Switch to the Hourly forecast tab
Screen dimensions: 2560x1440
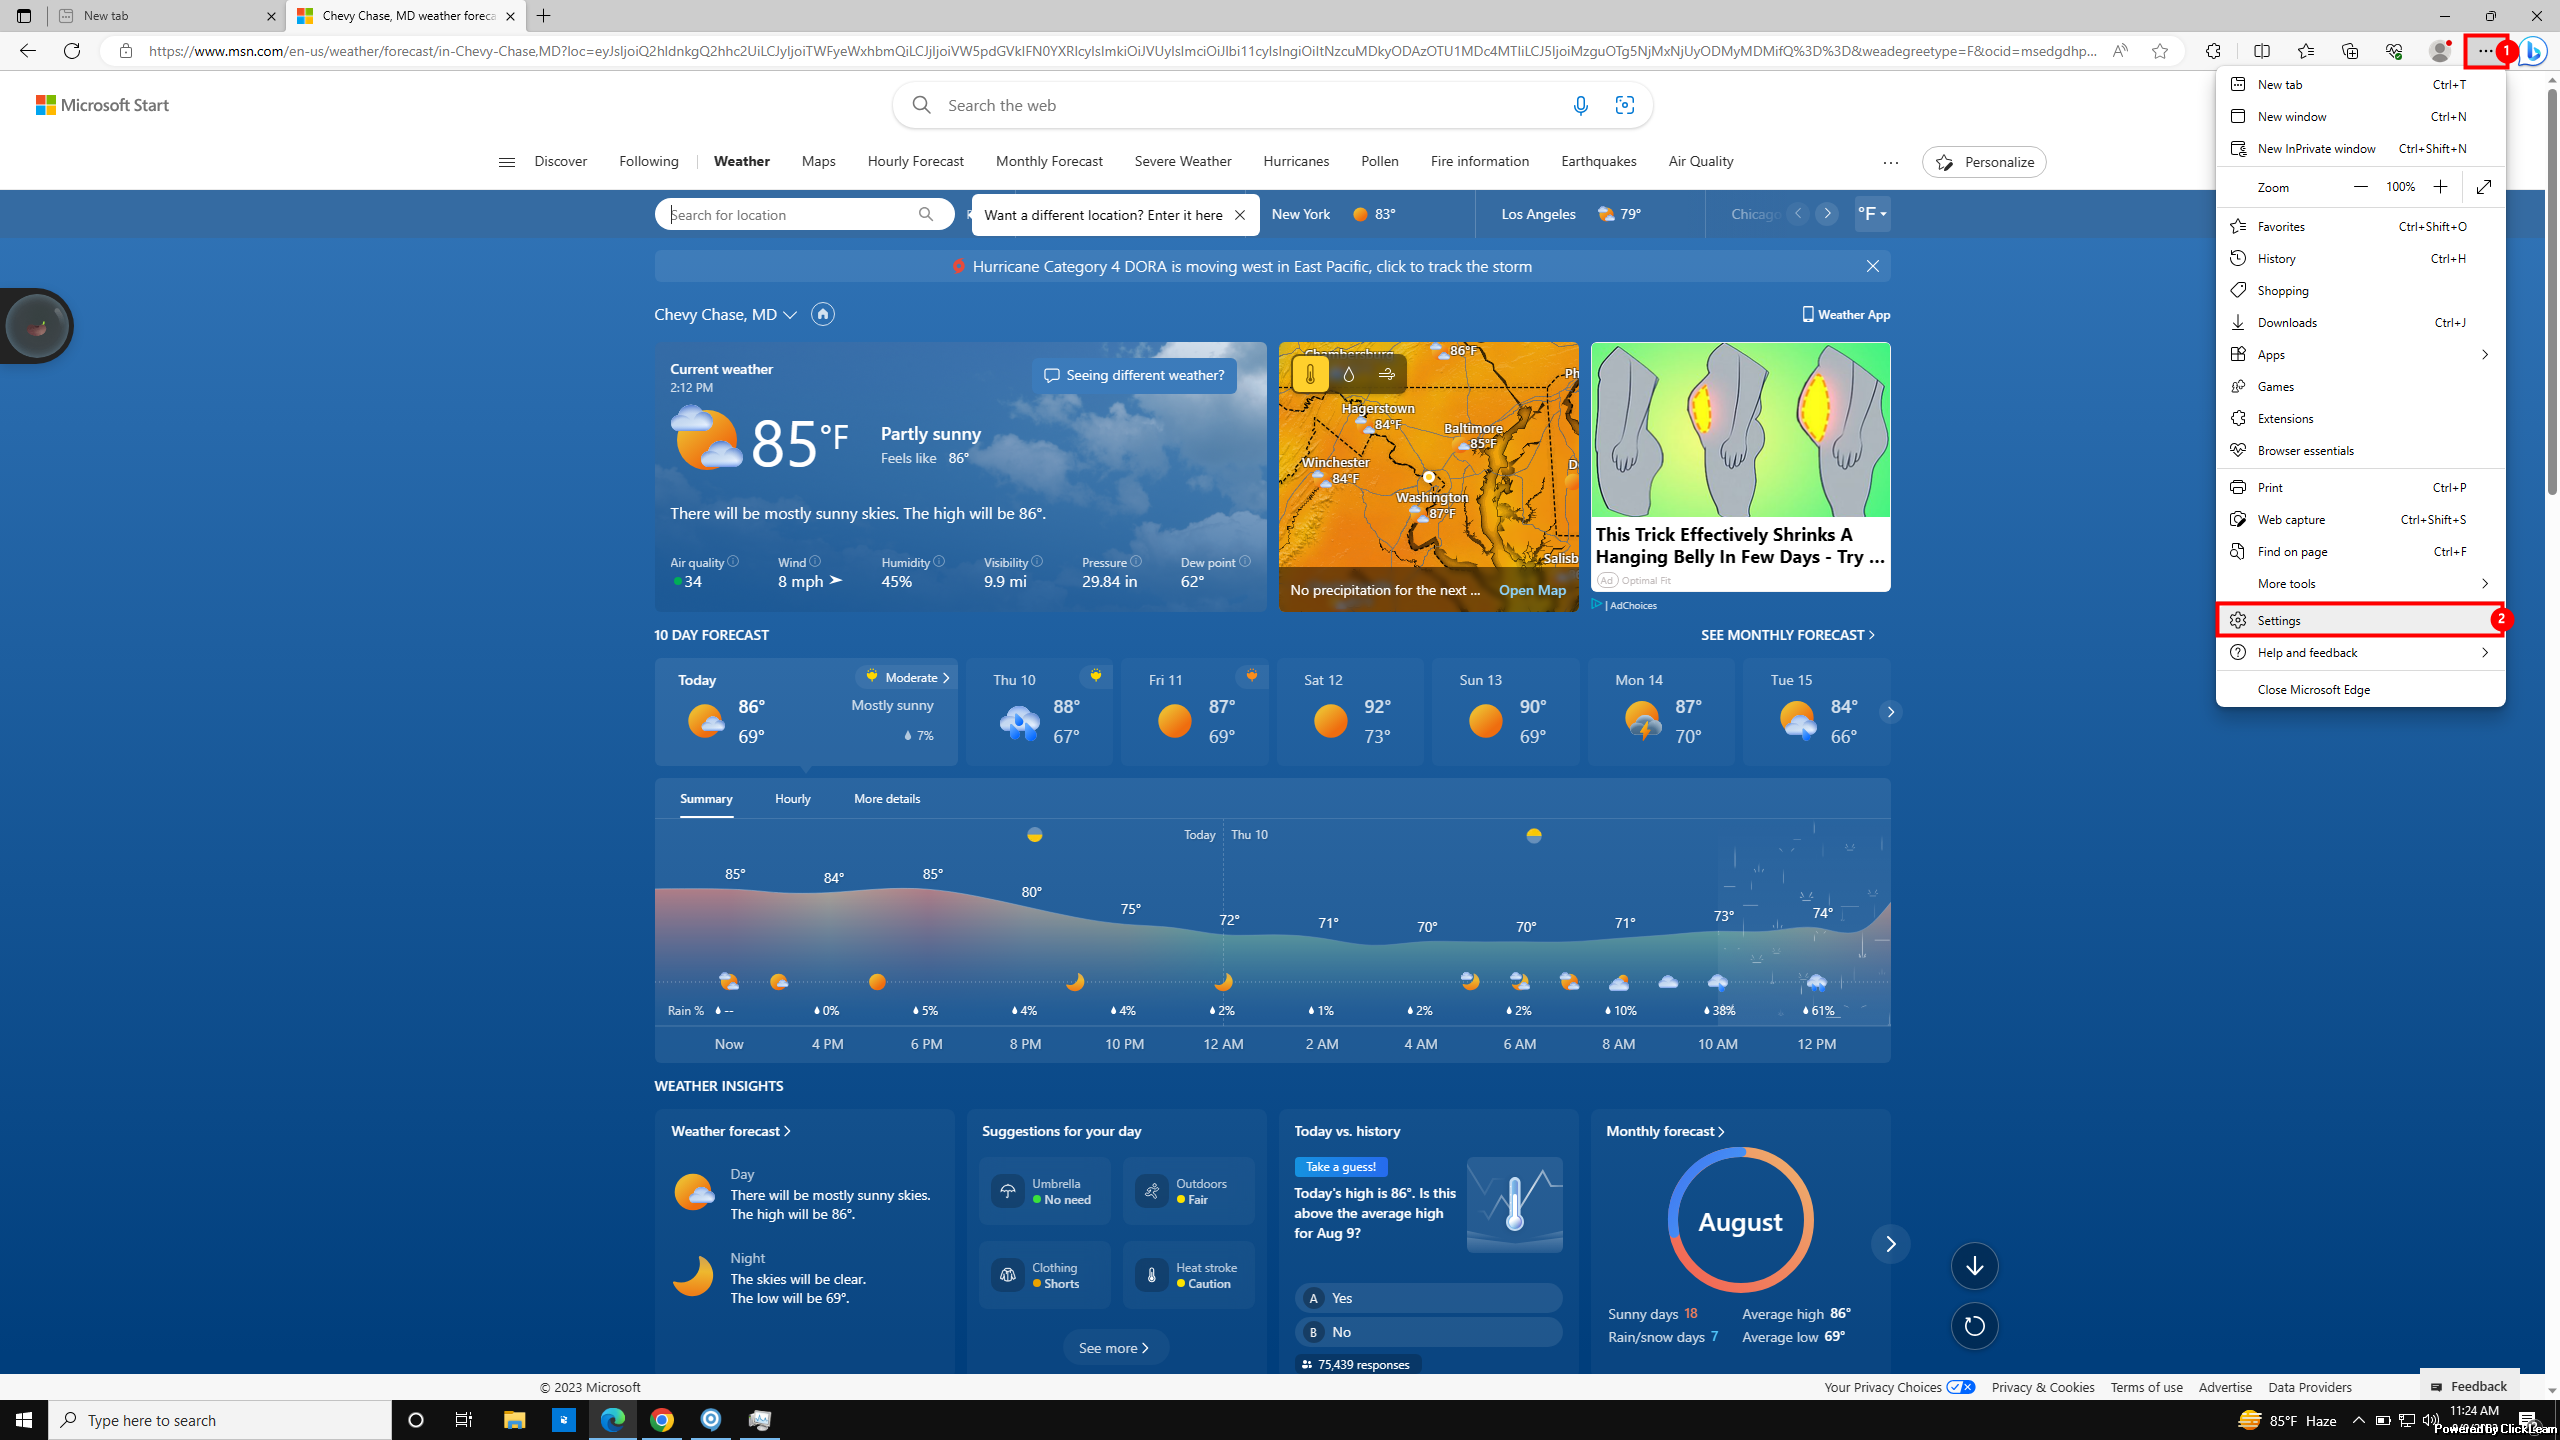(792, 799)
